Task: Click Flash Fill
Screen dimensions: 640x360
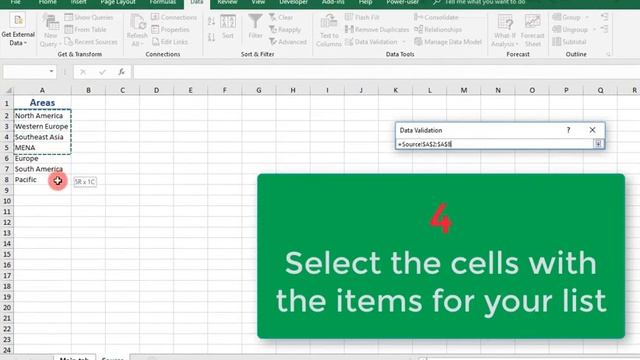Action: pyautogui.click(x=362, y=18)
